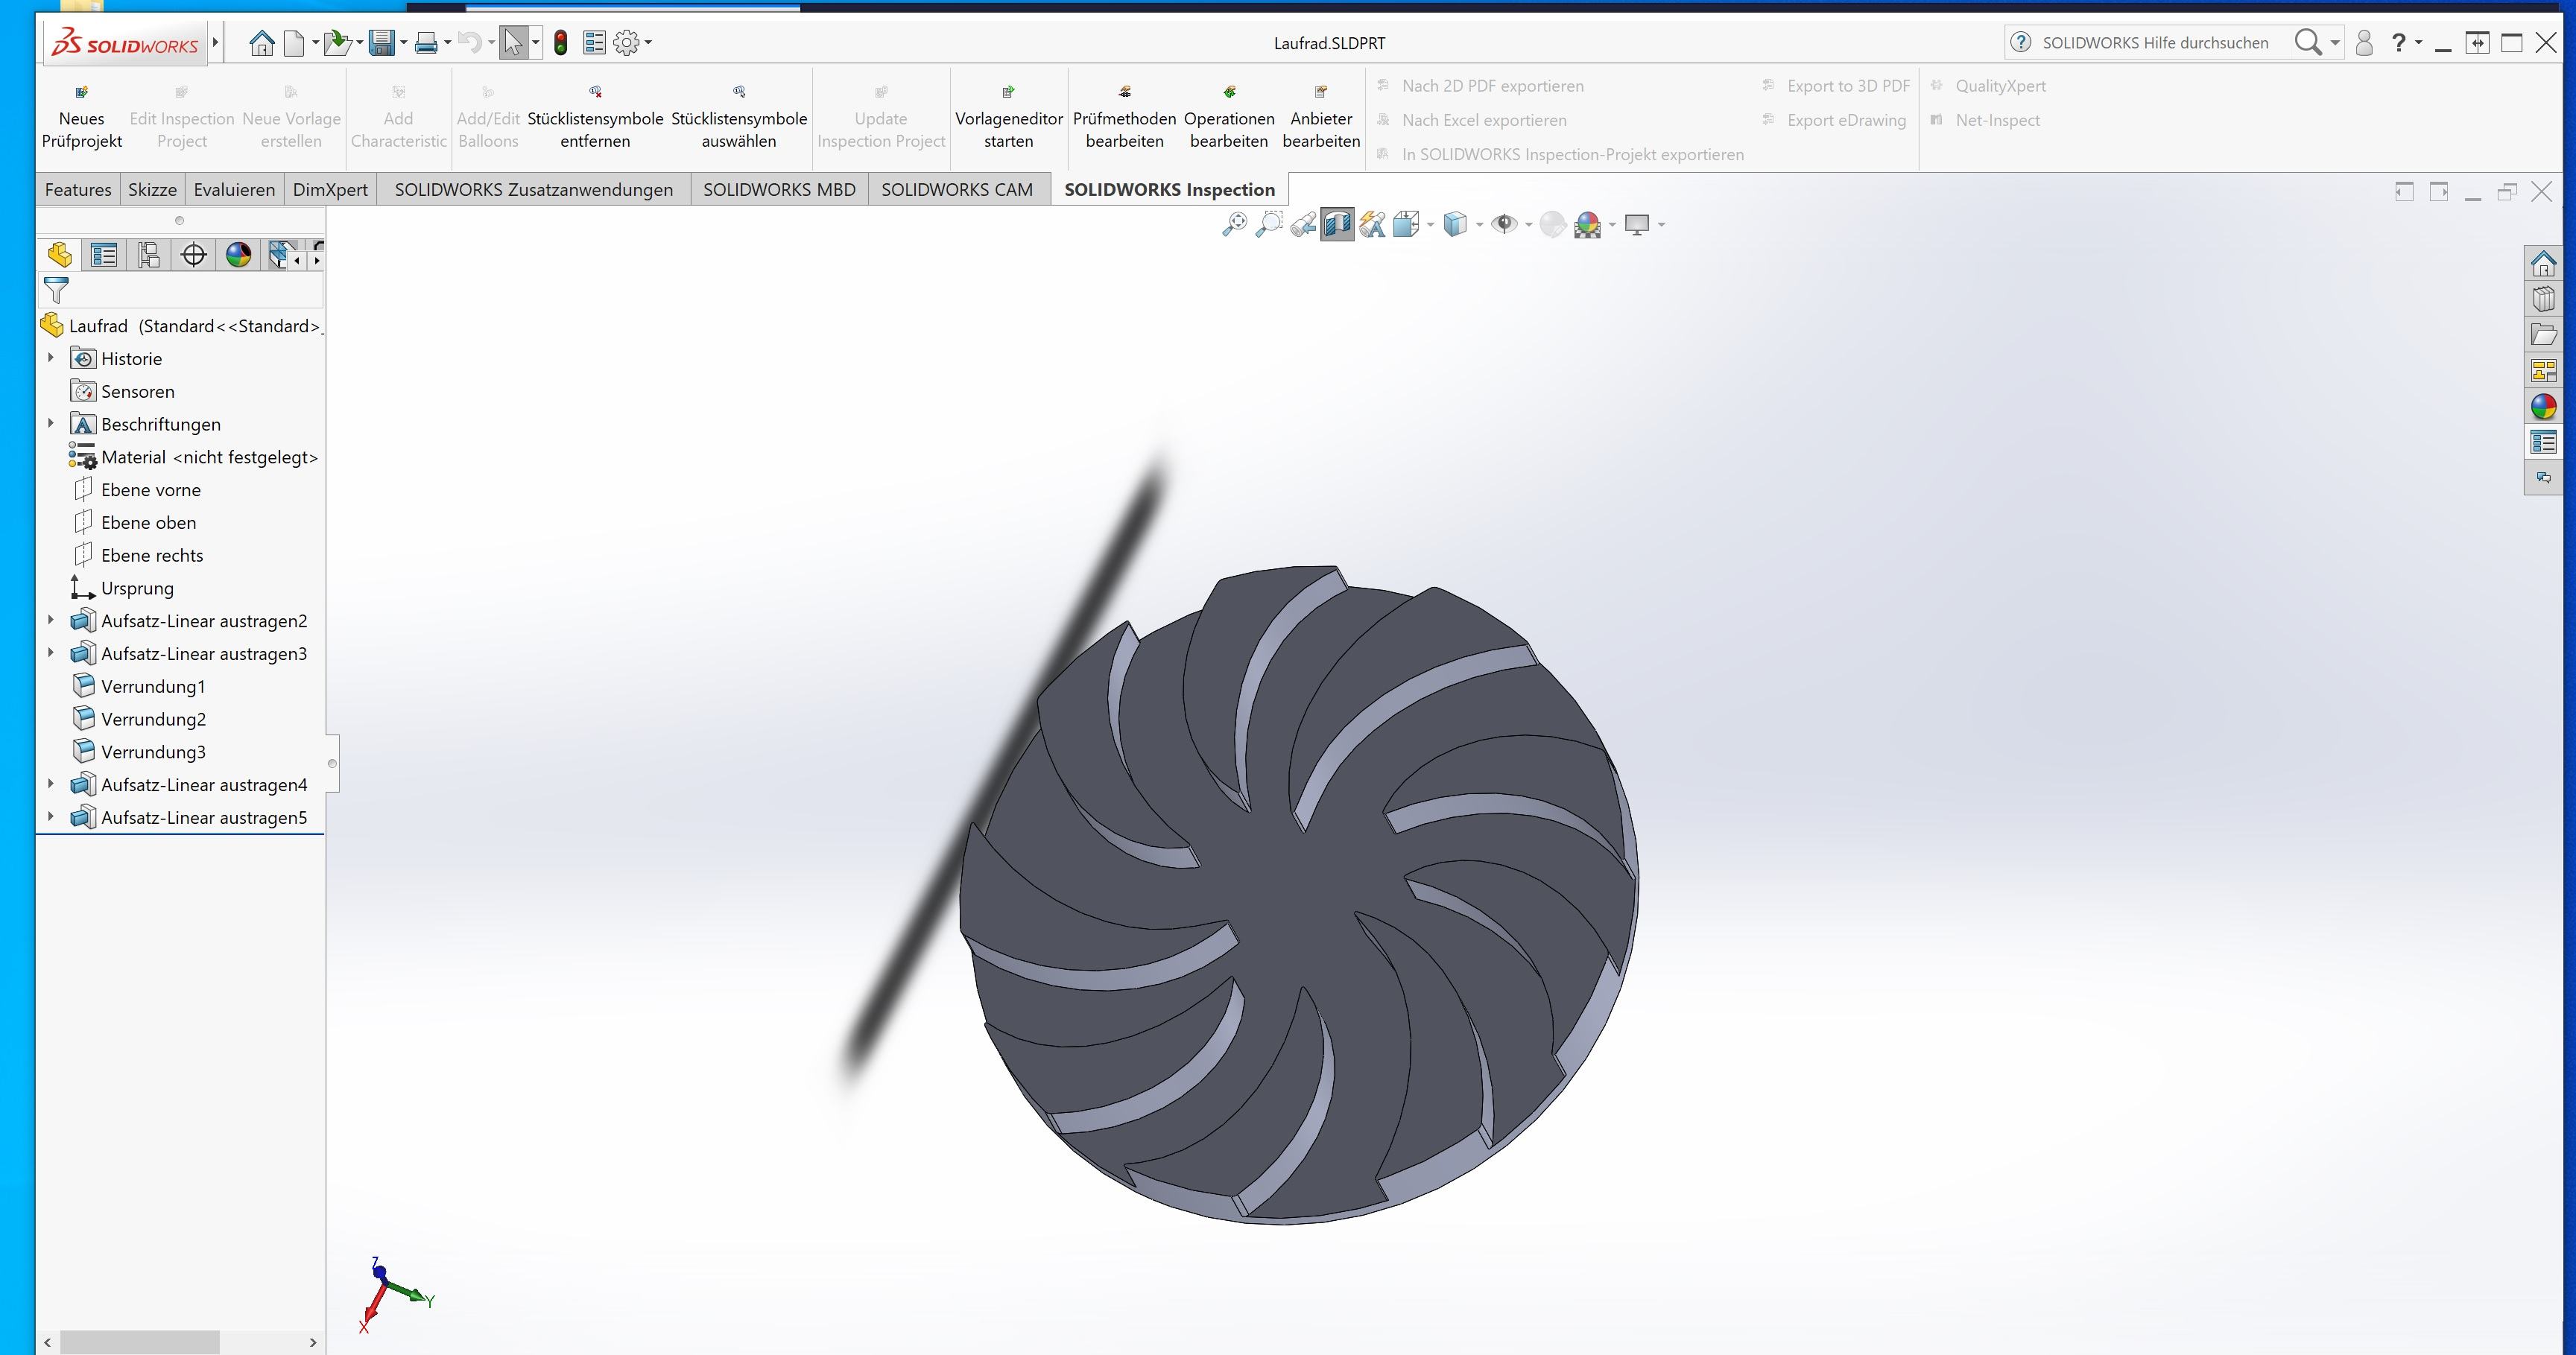Switch to the Features tab
Screen dimensions: 2576x1355
click(x=78, y=190)
